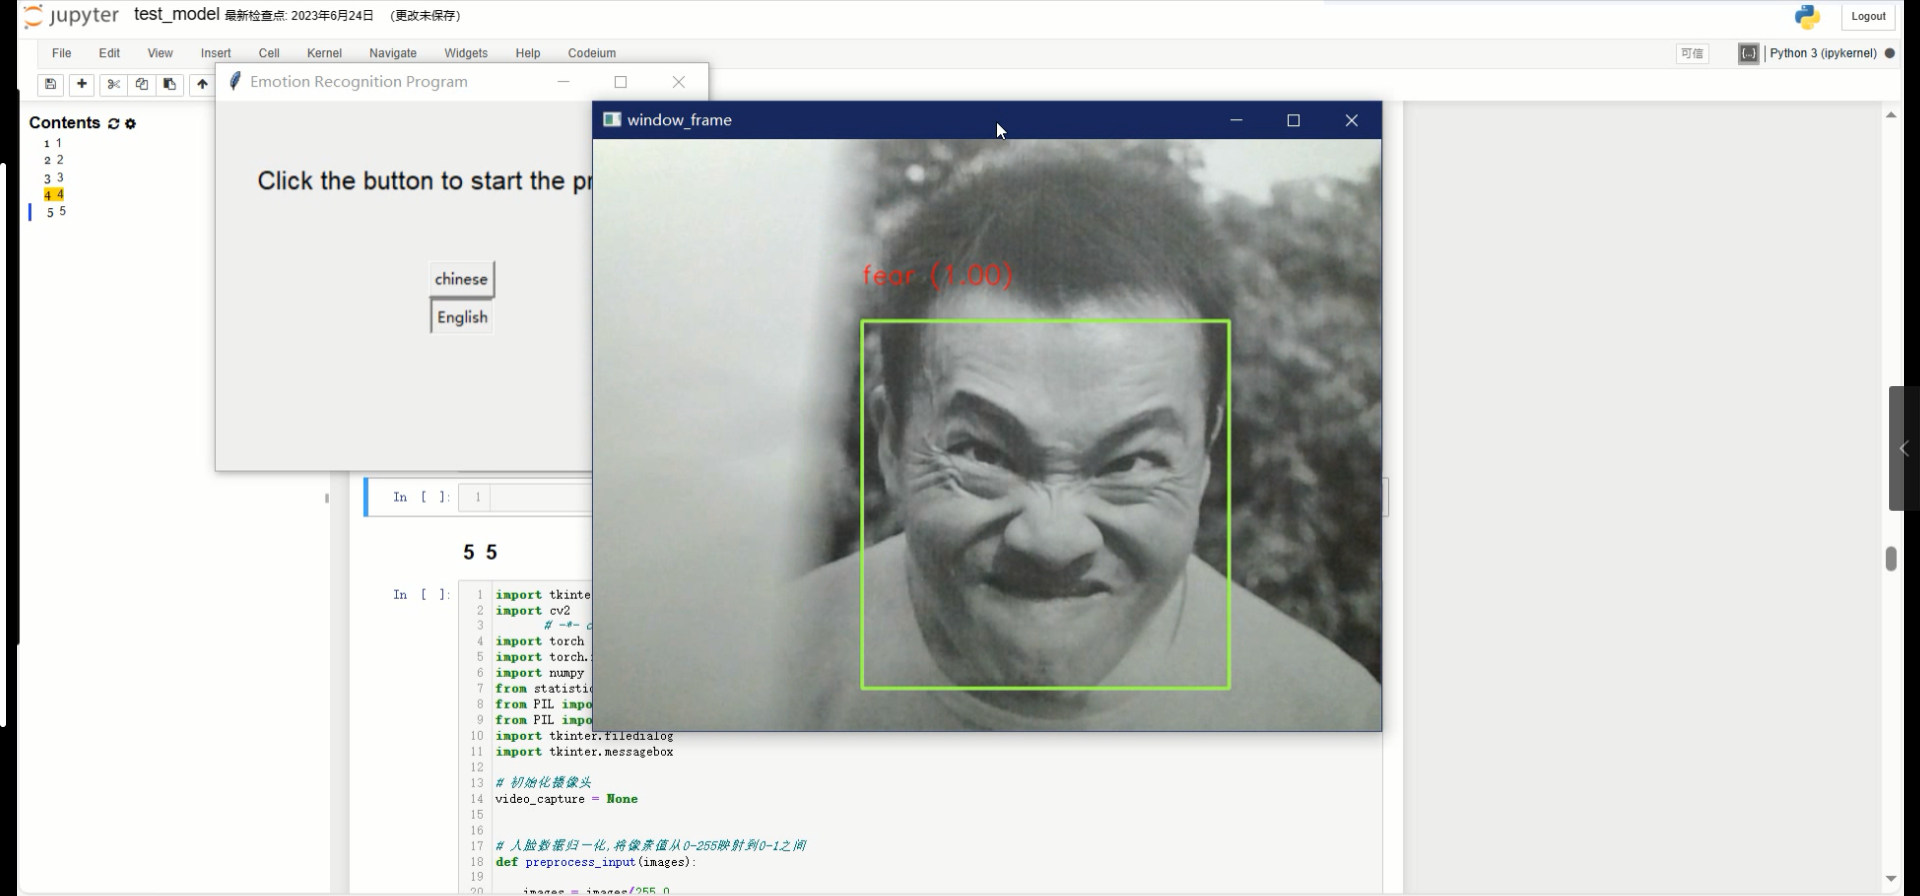
Task: Click the English button
Action: pos(462,317)
